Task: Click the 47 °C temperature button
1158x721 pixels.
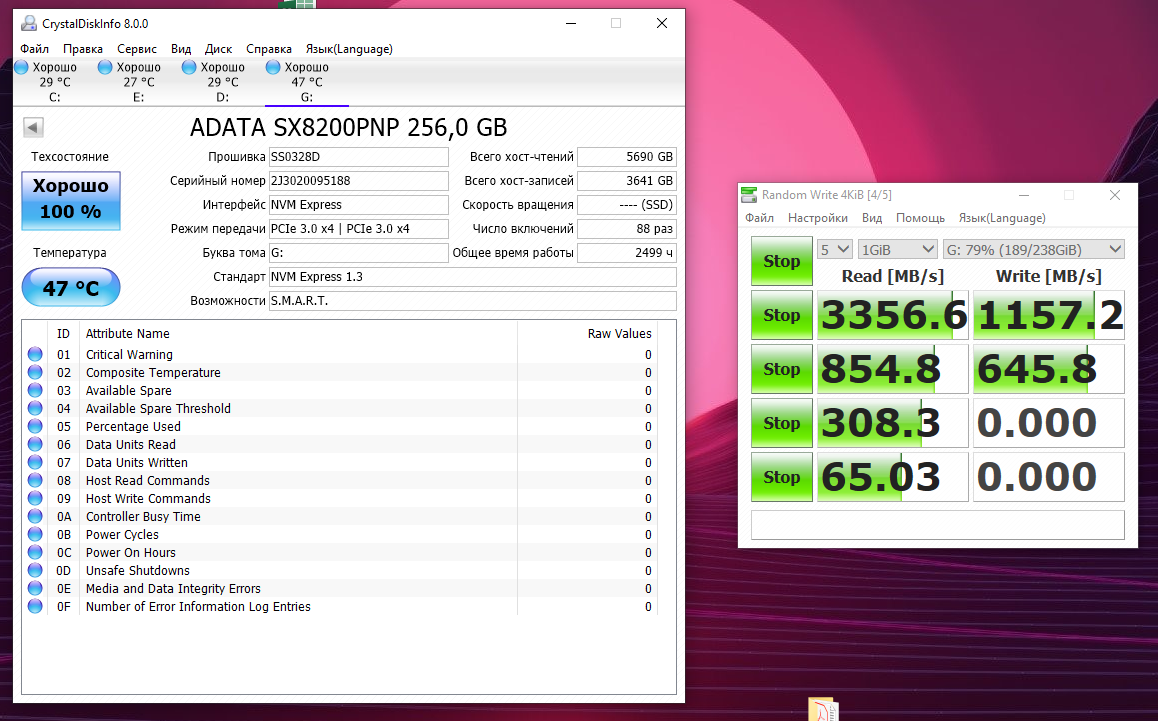Action: (71, 287)
